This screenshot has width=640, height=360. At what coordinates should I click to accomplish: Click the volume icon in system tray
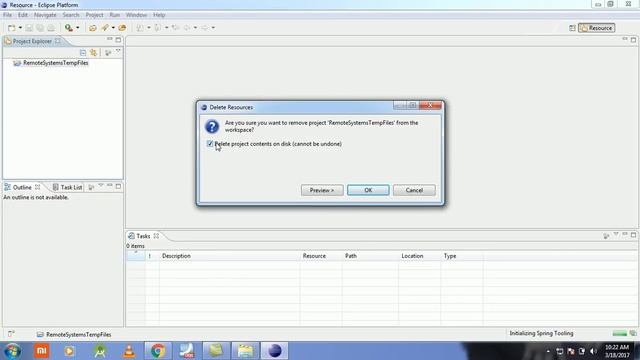(593, 351)
